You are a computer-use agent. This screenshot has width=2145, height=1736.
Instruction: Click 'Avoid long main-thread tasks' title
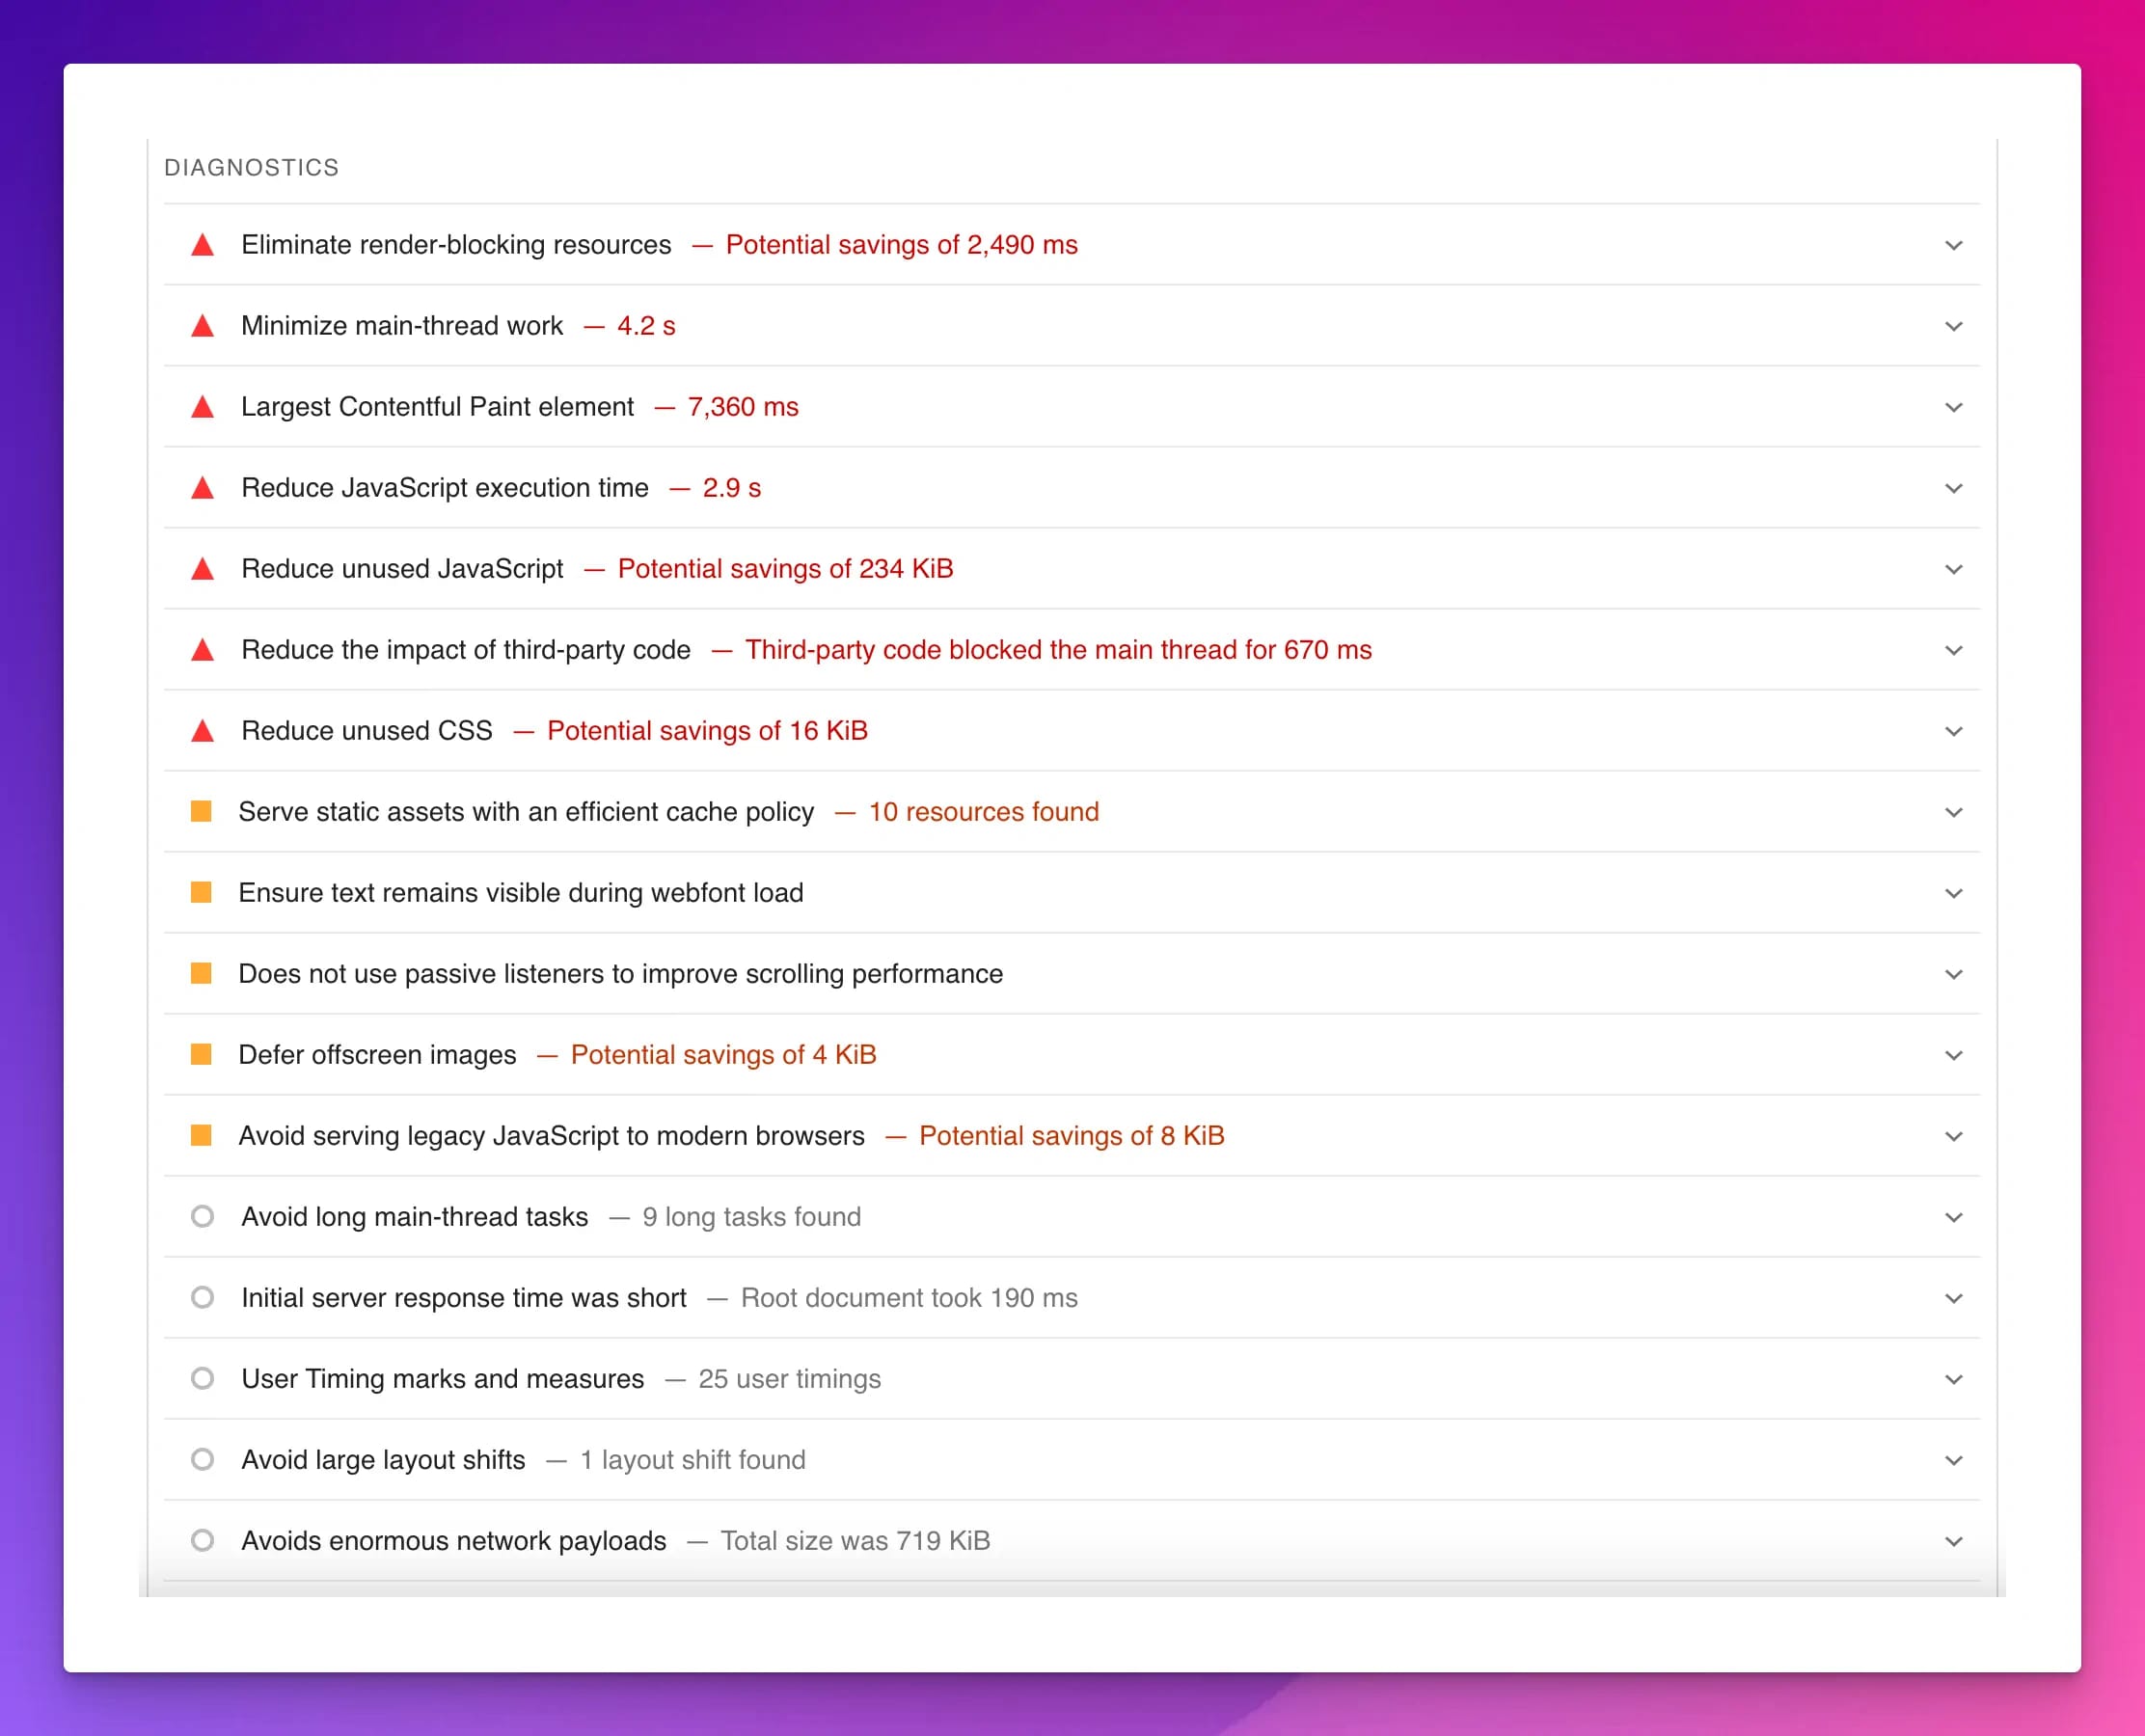(414, 1217)
